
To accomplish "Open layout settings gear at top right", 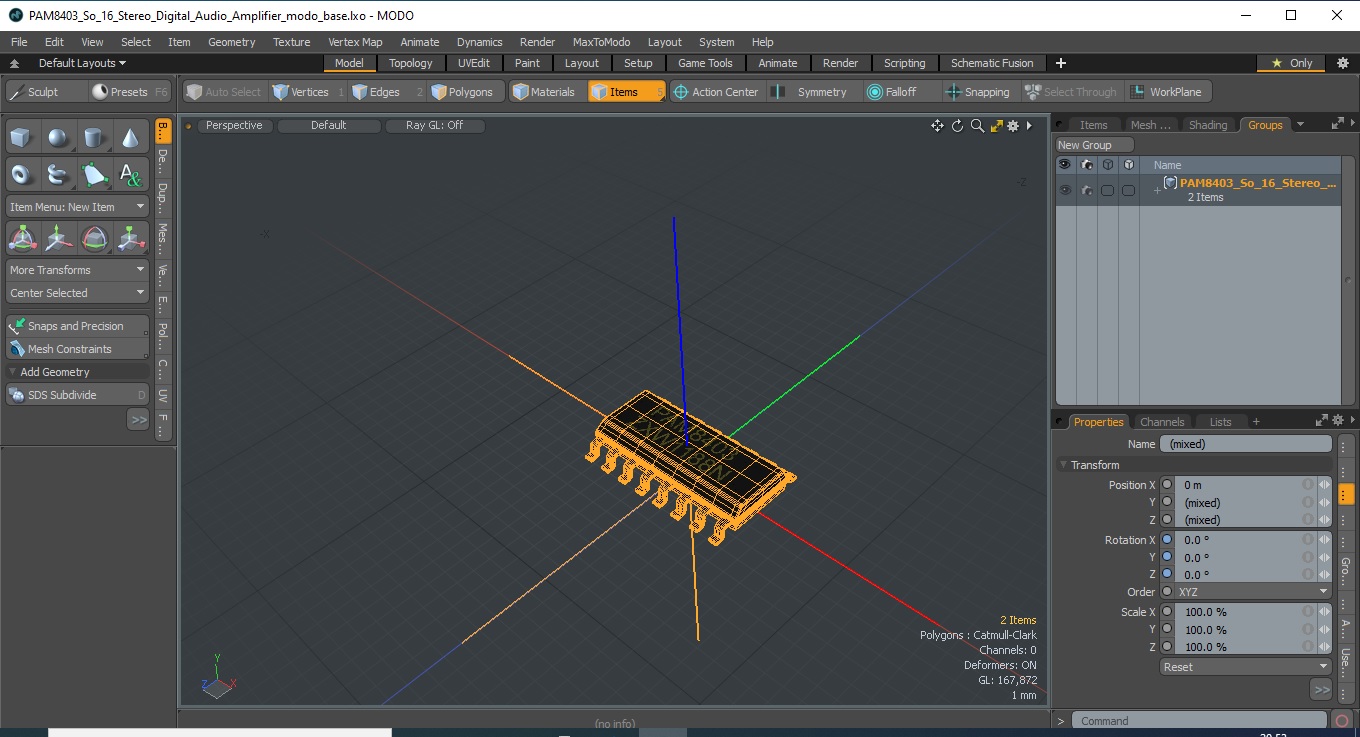I will pos(1343,63).
